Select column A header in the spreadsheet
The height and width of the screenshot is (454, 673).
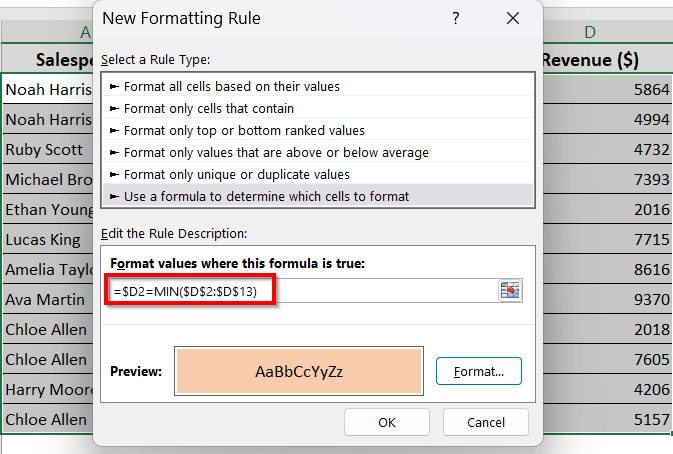[48, 32]
